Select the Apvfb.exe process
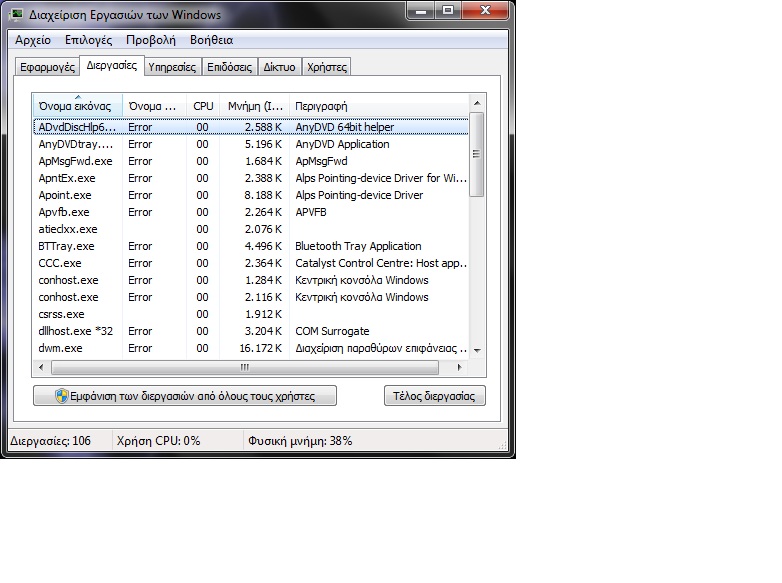 pyautogui.click(x=251, y=212)
